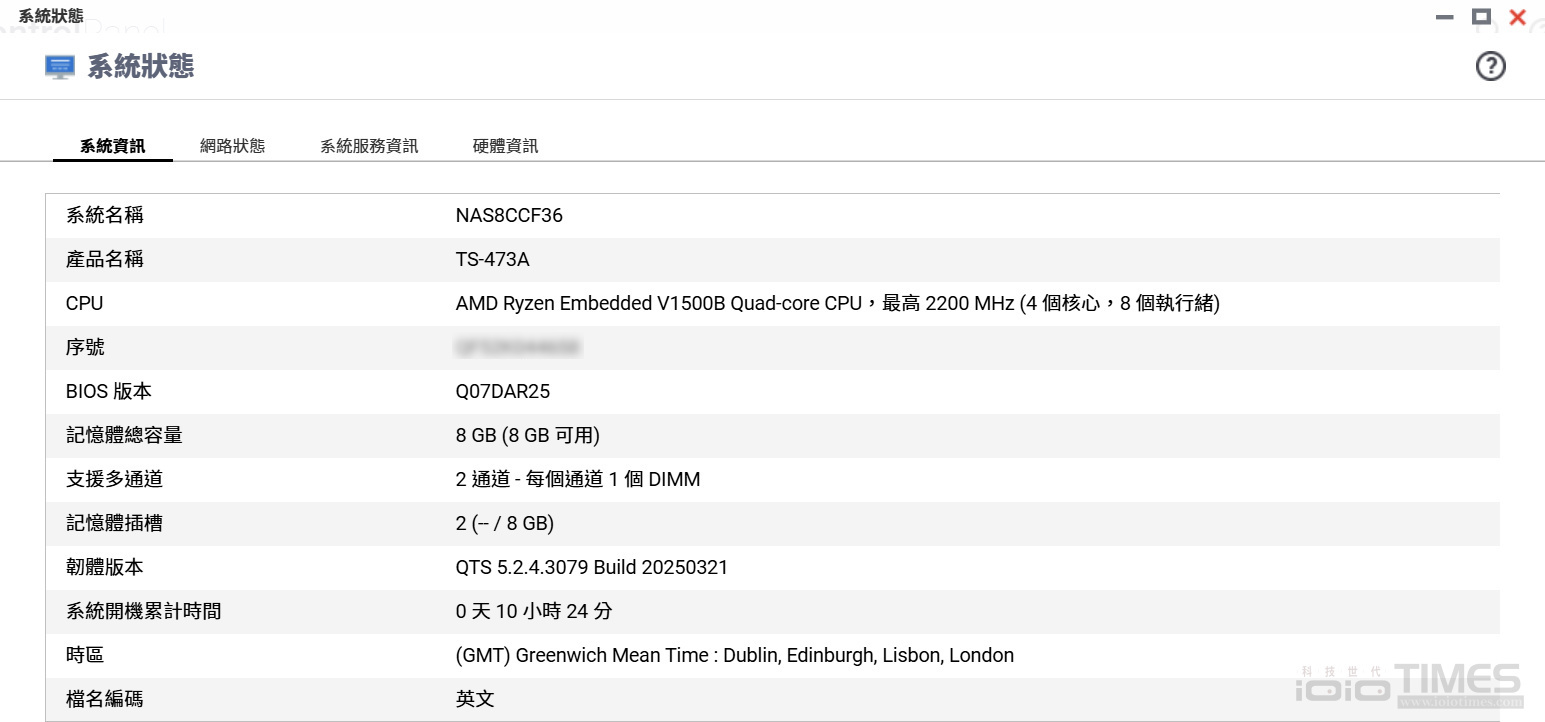Switch to the 硬體資訊 tab
The width and height of the screenshot is (1545, 722).
[x=505, y=146]
